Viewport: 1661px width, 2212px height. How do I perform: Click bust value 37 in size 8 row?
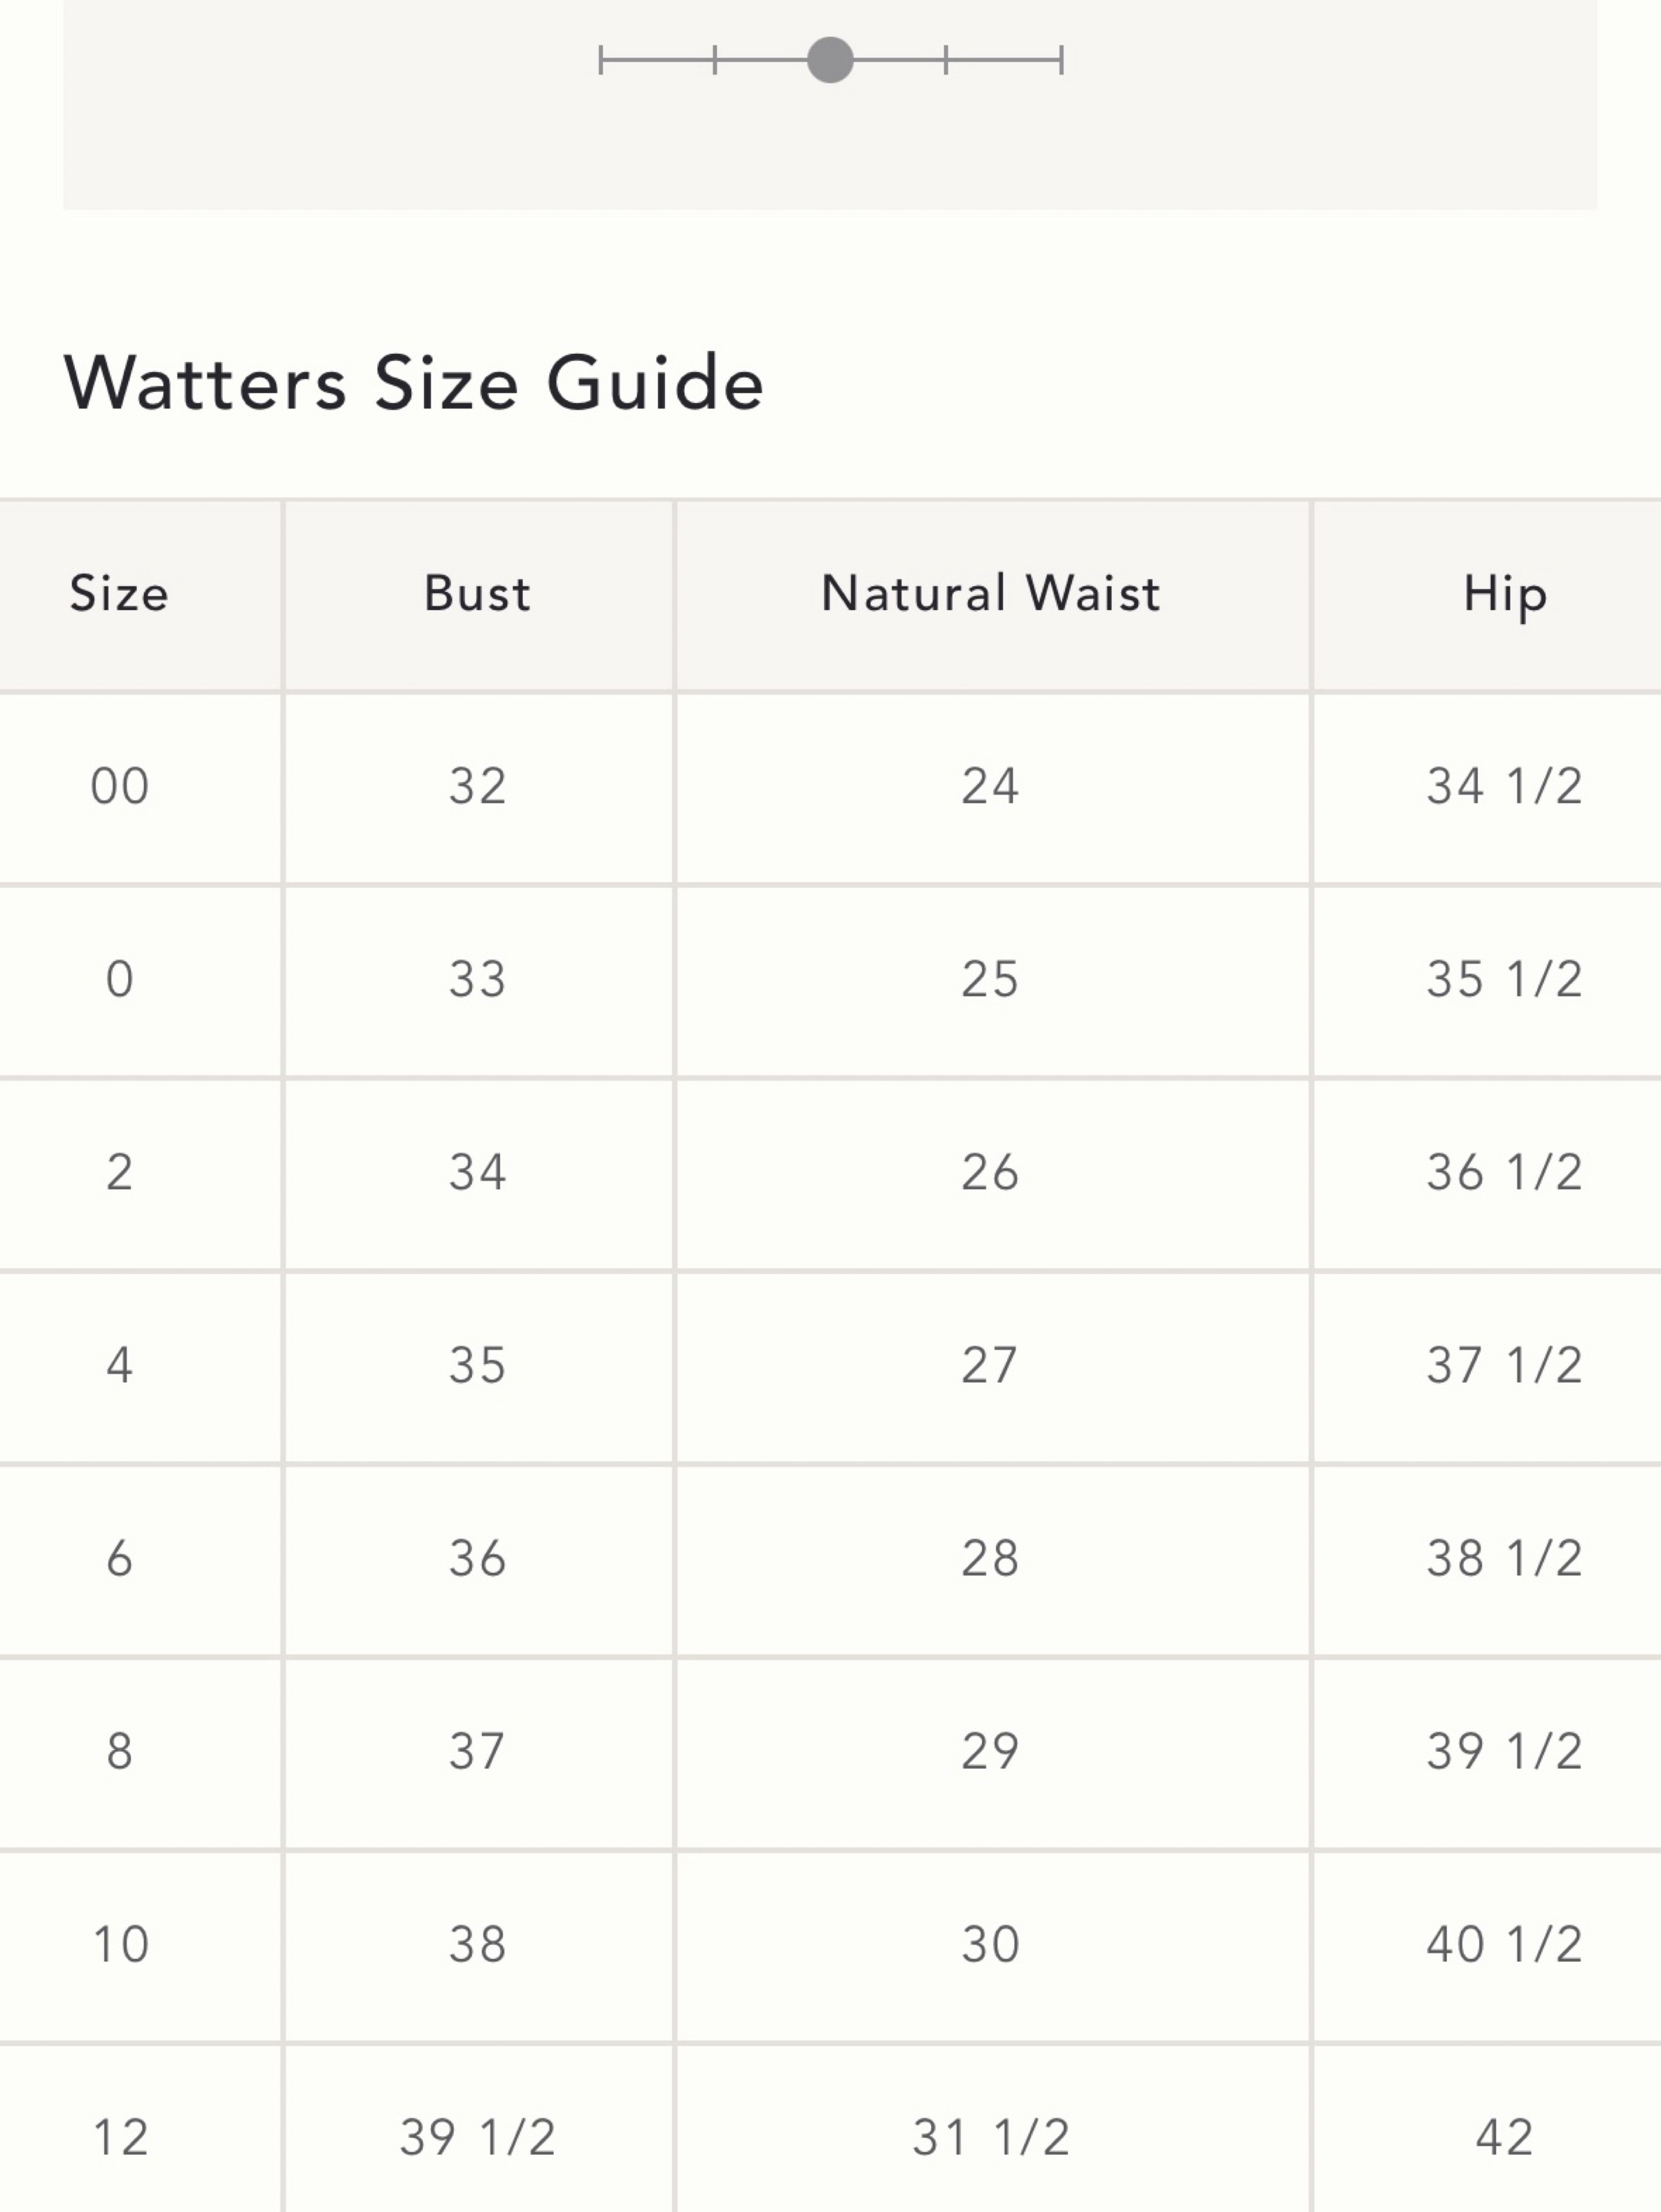click(x=477, y=1751)
